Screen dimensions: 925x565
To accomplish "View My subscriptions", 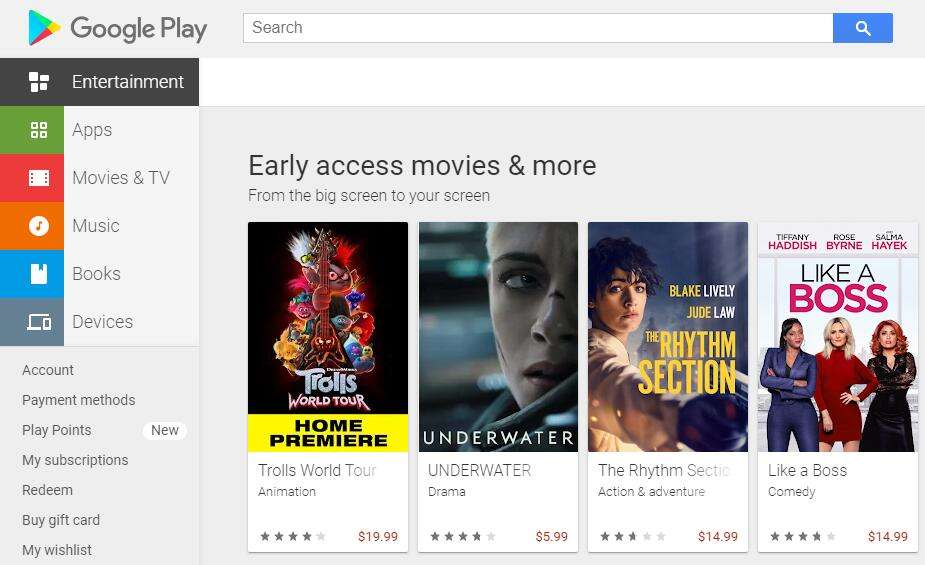I will tap(75, 460).
